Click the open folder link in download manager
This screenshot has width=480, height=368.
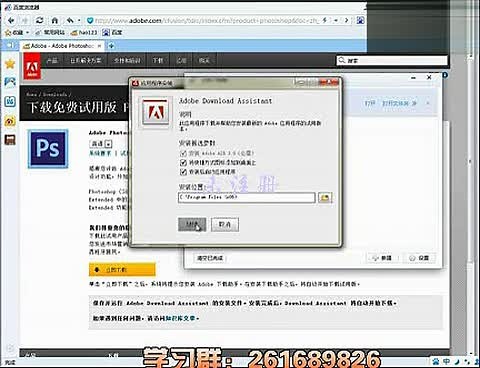[x=396, y=103]
